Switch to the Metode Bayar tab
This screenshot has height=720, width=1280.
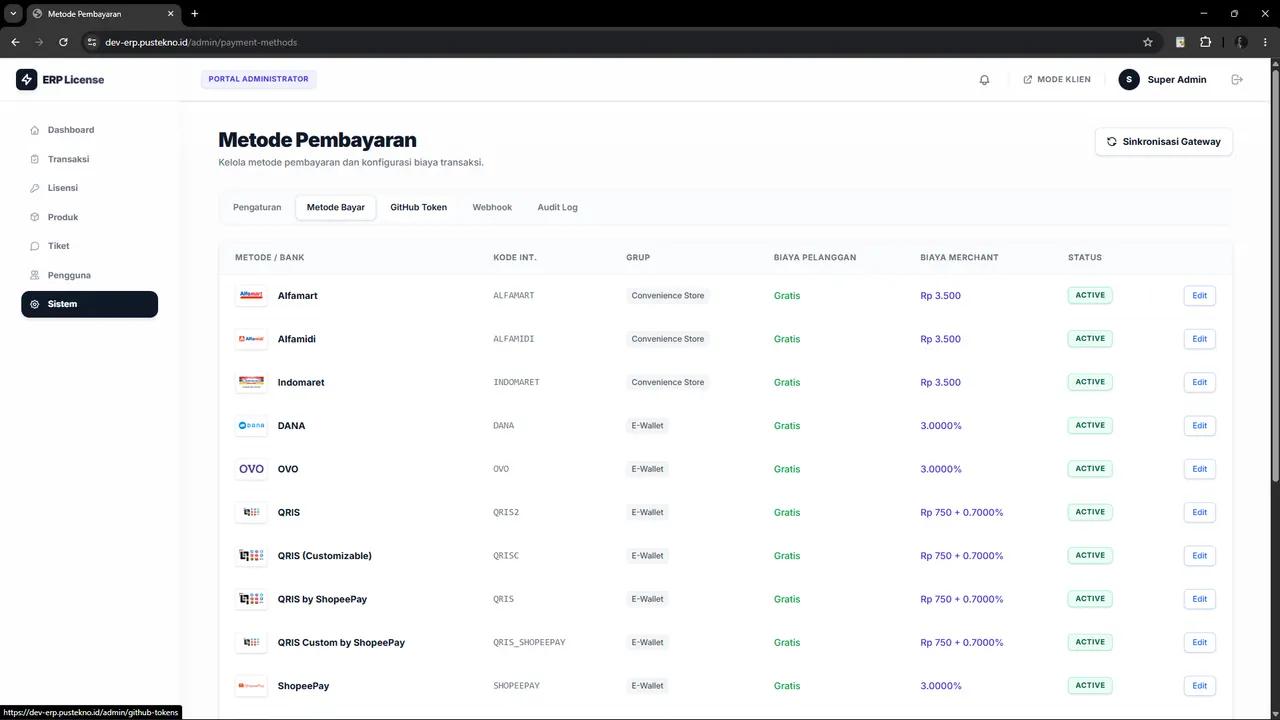tap(336, 207)
